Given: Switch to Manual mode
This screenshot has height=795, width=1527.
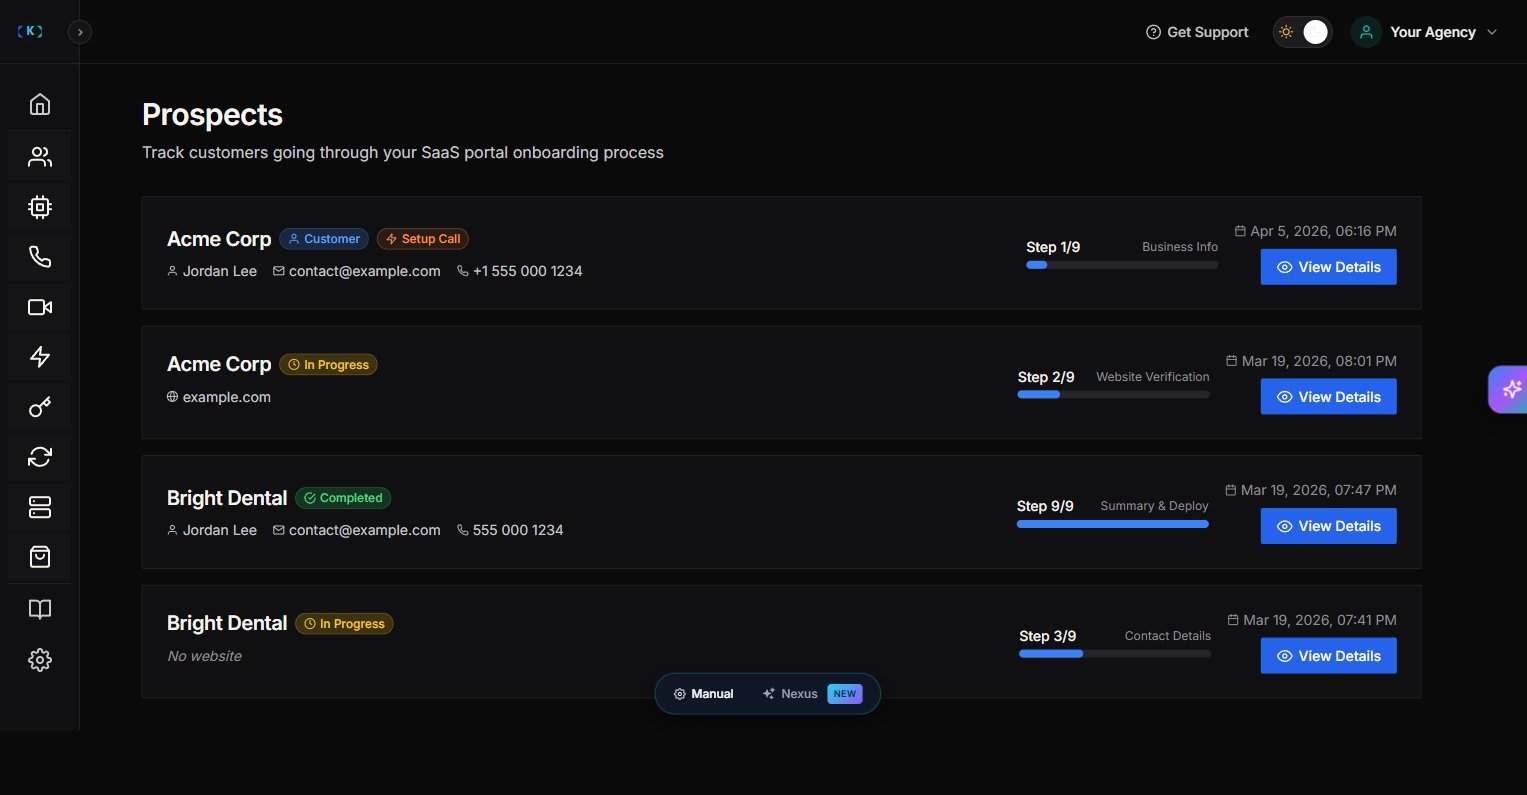Looking at the screenshot, I should [704, 694].
